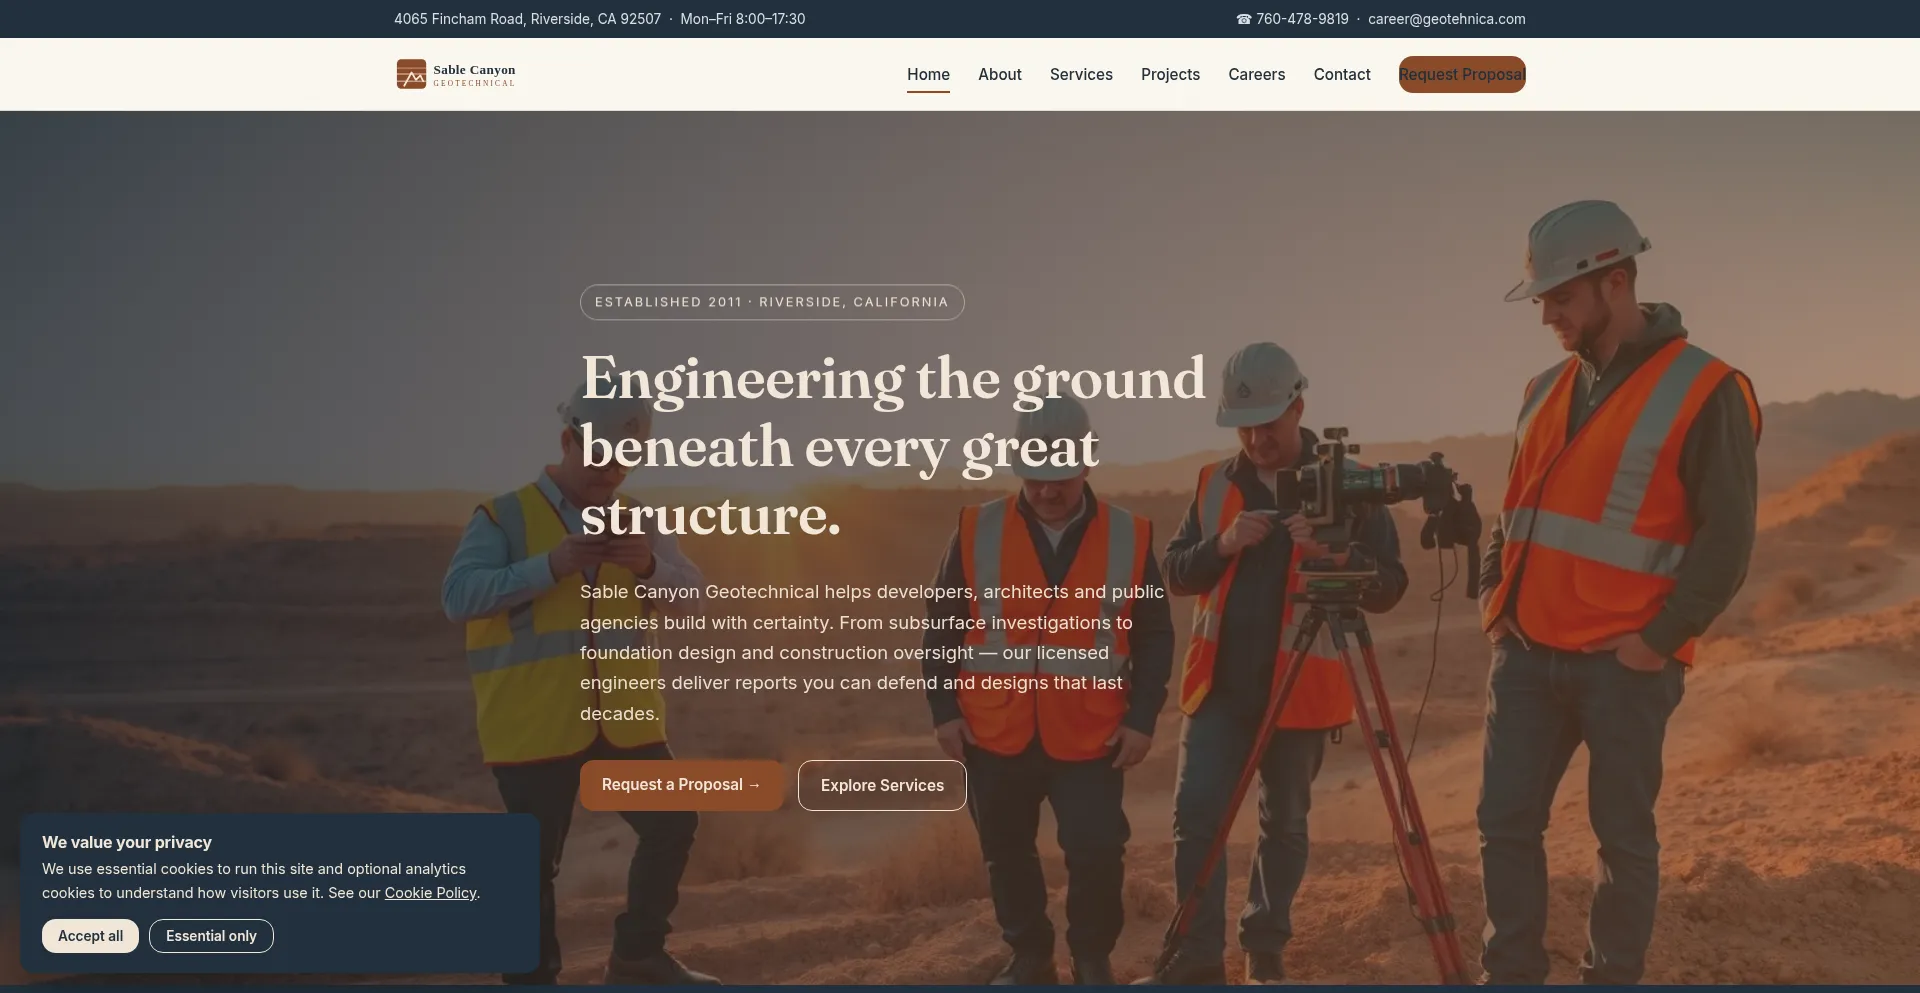
Task: Choose Essential only cookies
Action: (211, 936)
